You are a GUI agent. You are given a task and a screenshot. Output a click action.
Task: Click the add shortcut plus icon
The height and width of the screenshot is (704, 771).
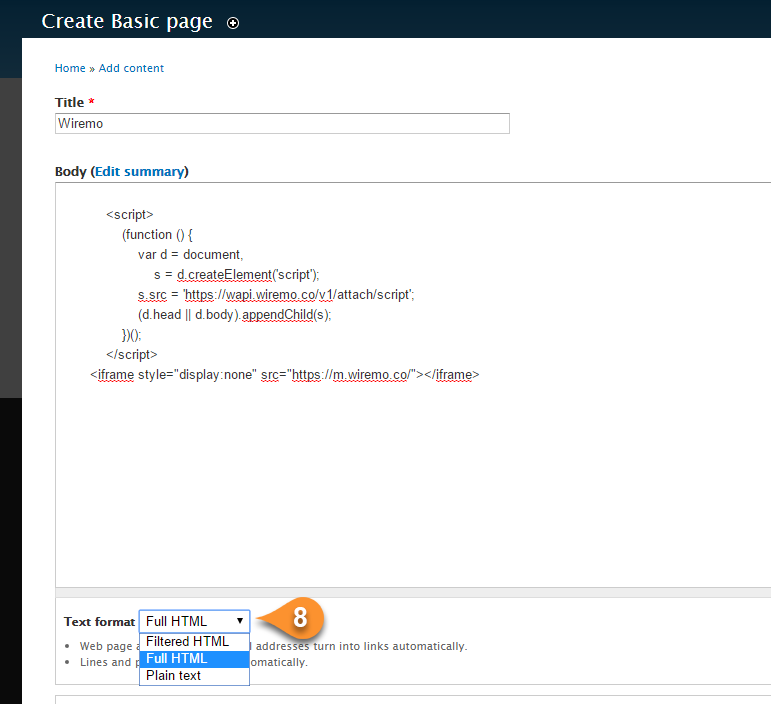point(233,23)
